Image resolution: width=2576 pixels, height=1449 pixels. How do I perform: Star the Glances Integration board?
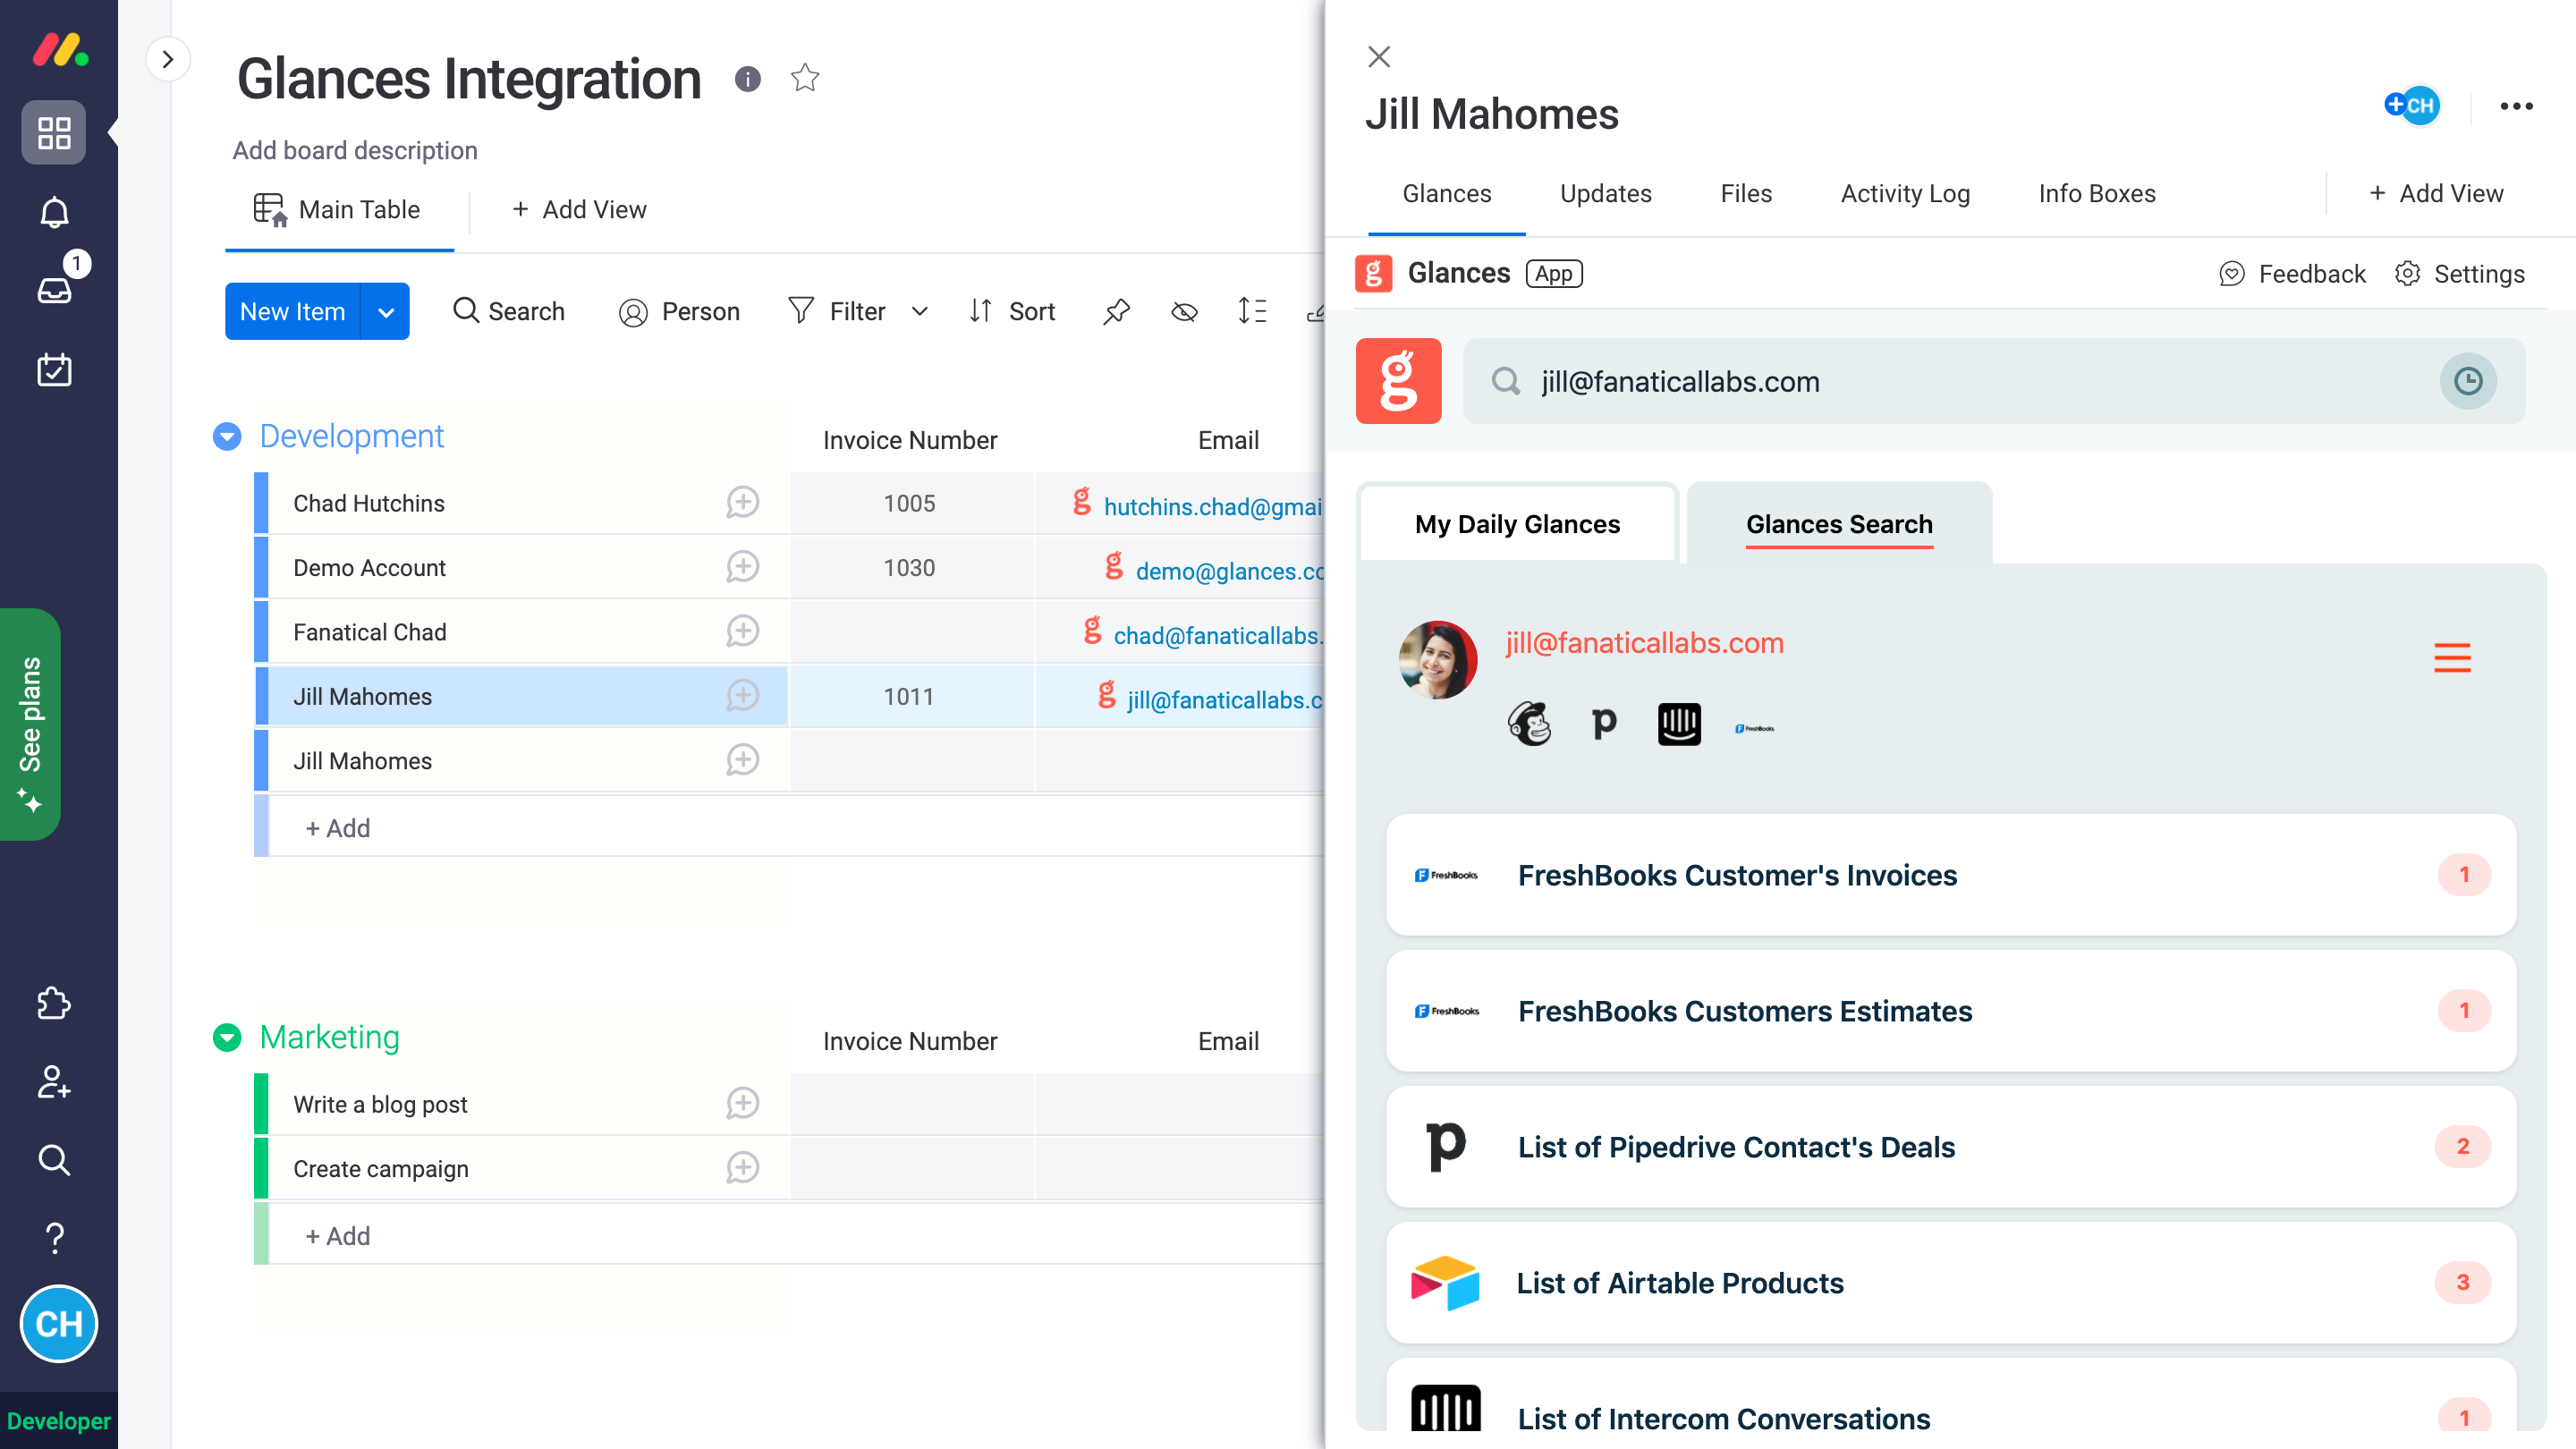805,78
